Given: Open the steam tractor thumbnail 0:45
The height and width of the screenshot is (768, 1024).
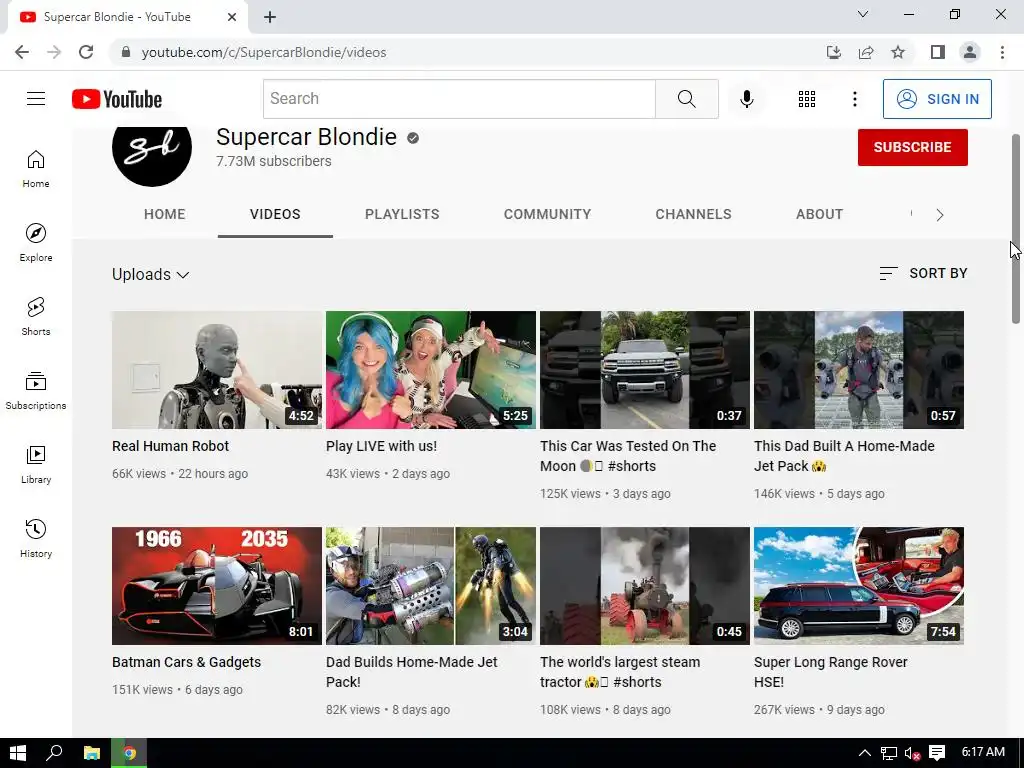Looking at the screenshot, I should point(645,586).
